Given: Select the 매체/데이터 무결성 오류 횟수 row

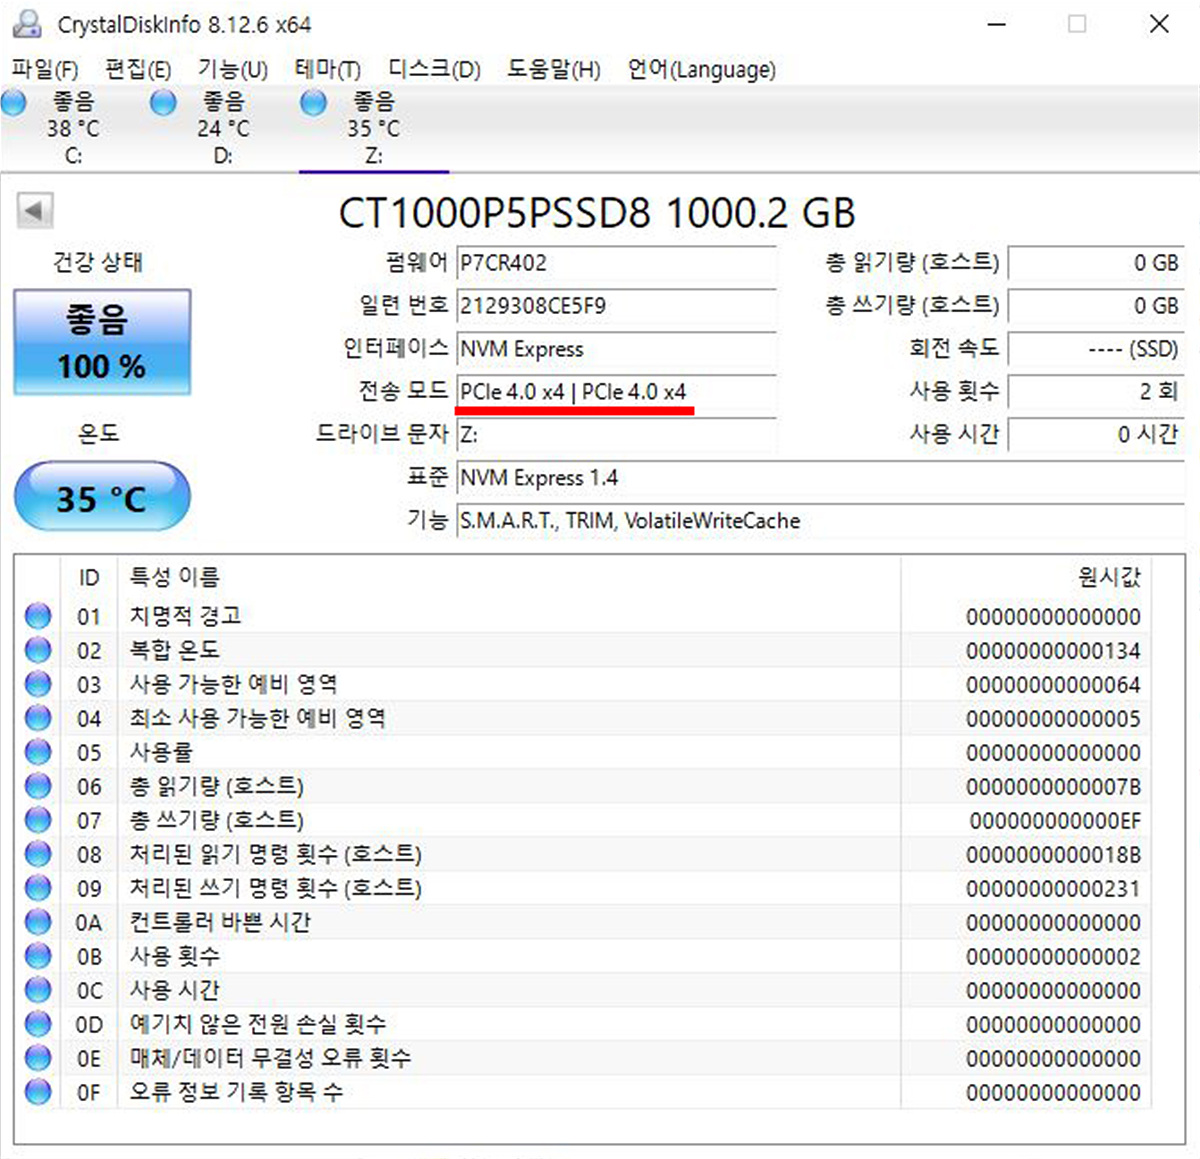Looking at the screenshot, I should pos(583,1058).
